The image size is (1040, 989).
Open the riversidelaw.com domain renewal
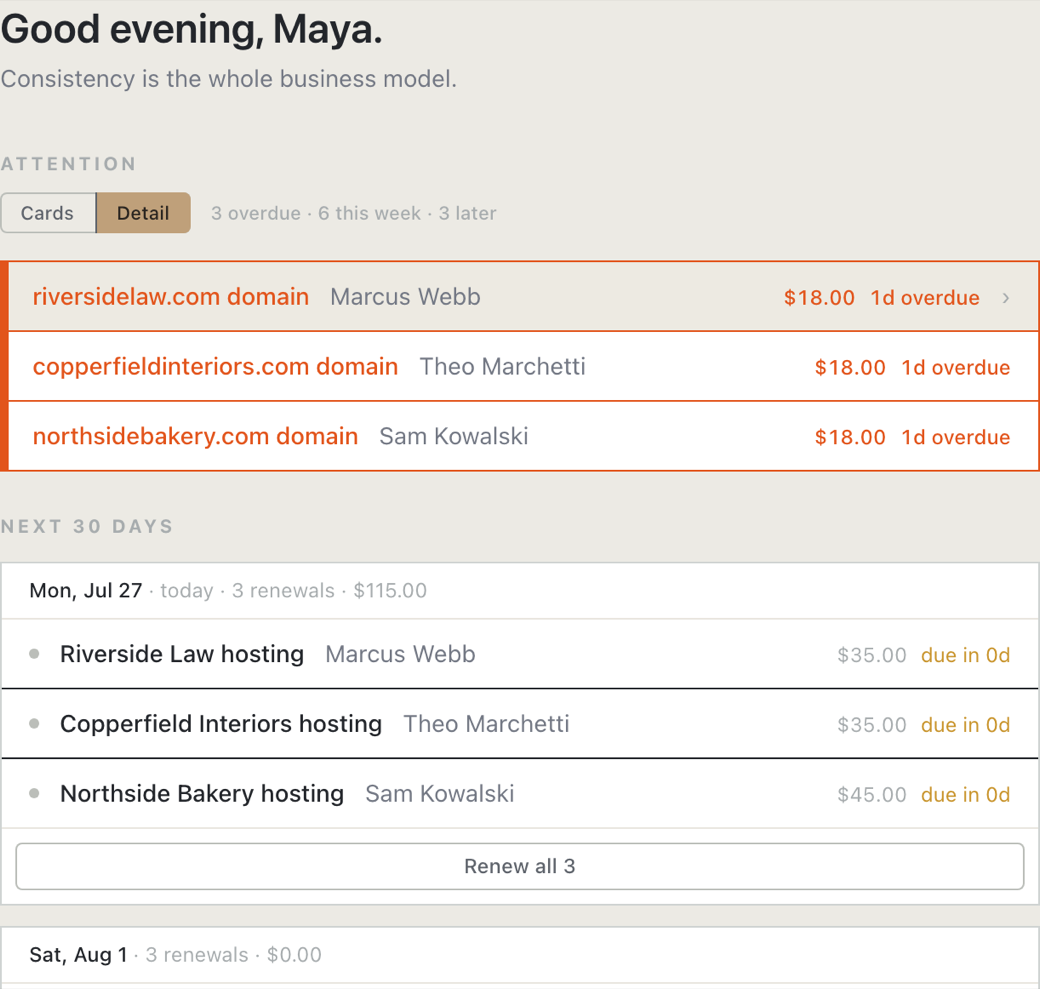coord(523,297)
